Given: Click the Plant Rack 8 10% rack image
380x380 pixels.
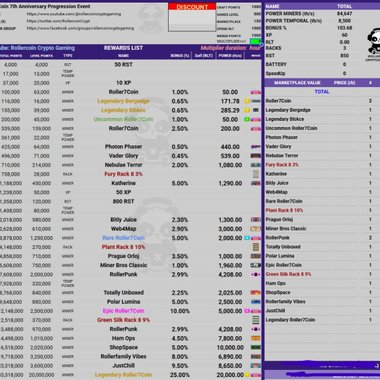Looking at the screenshot, I should [256, 247].
